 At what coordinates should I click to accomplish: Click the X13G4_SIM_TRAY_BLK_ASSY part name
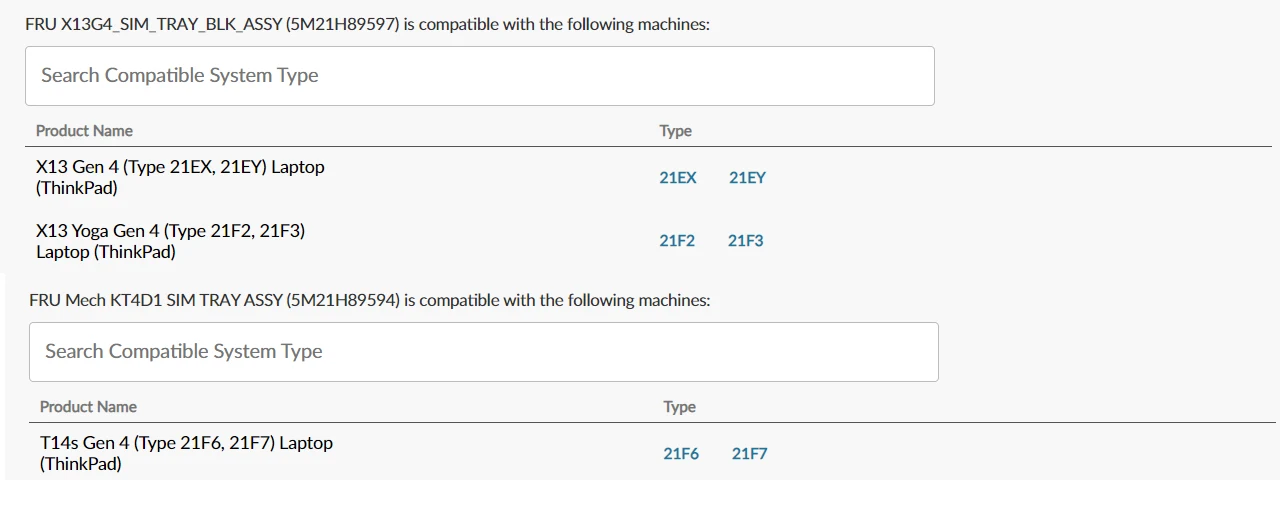tap(171, 25)
